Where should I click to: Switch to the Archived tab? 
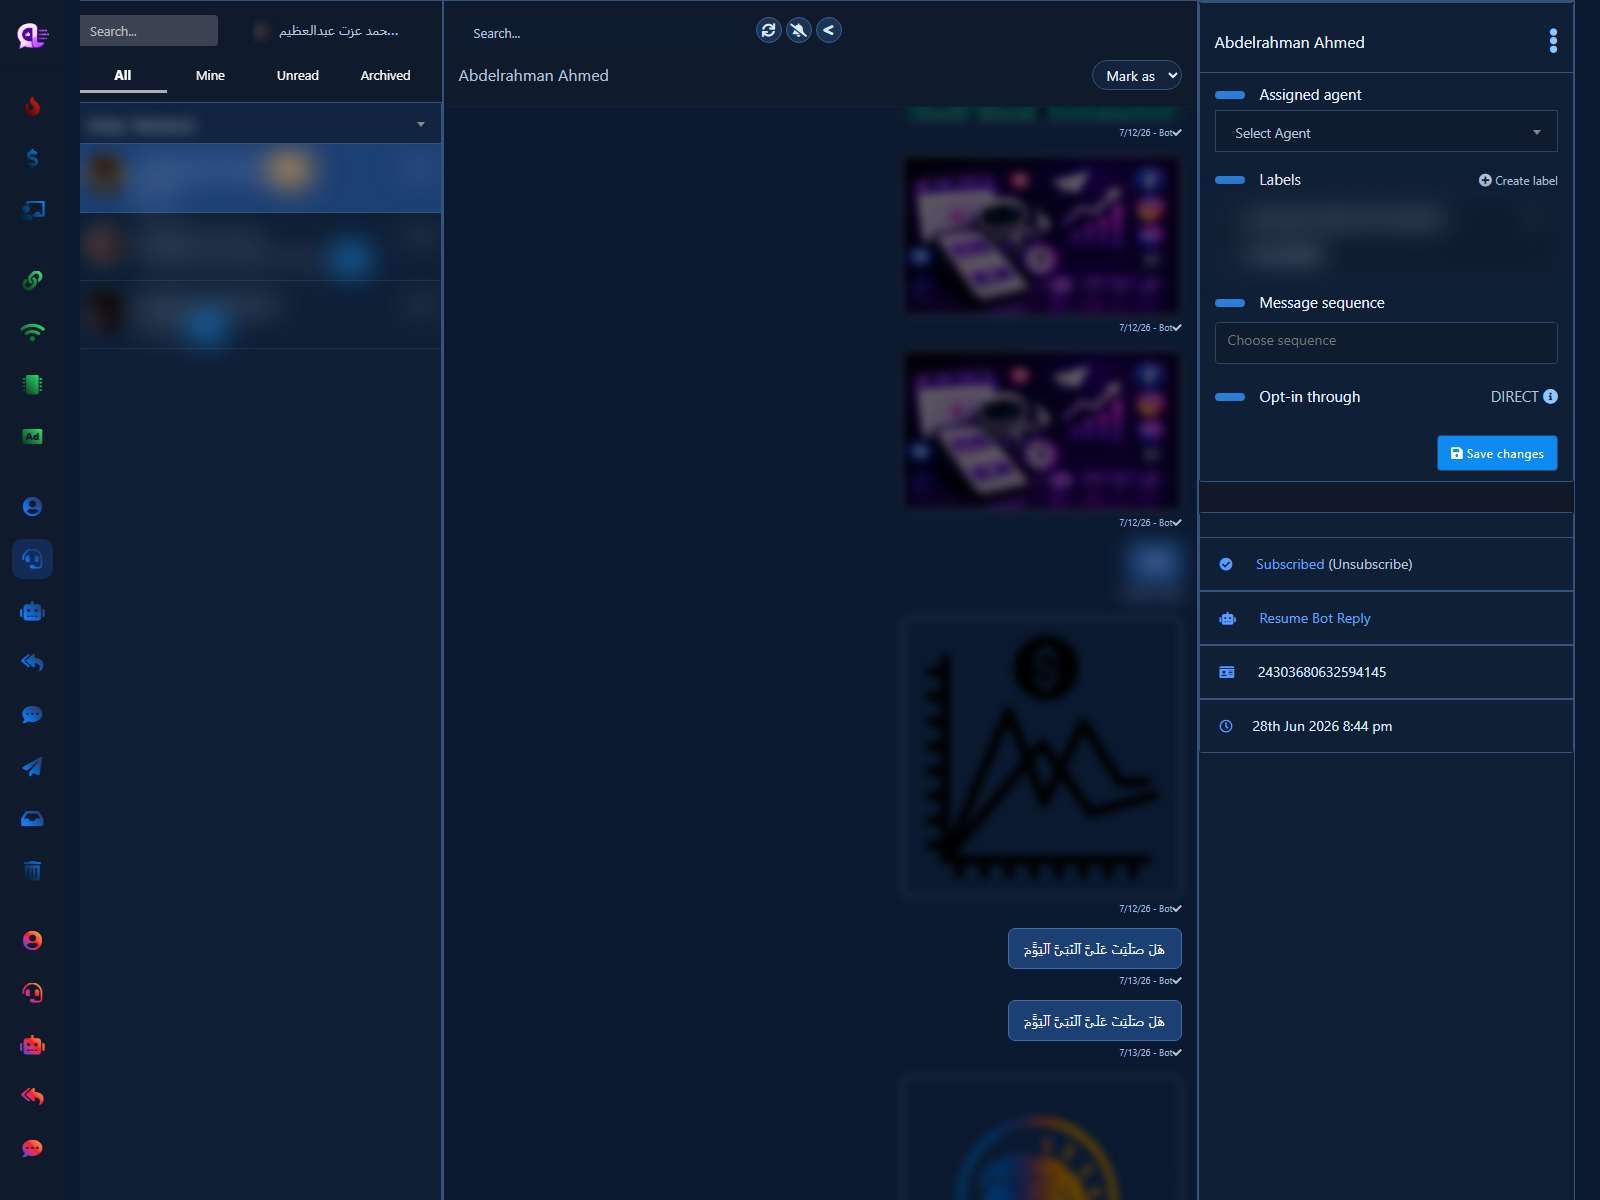[x=385, y=76]
